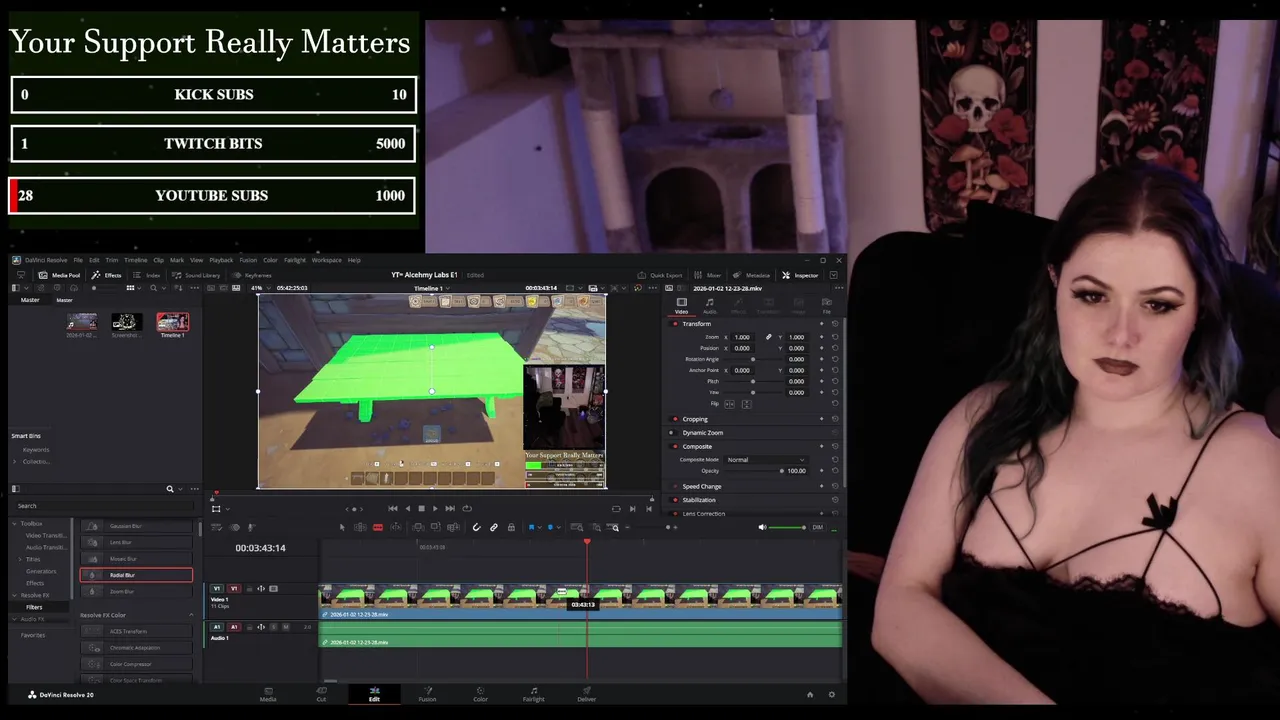Adjust the Opacity slider

click(x=754, y=471)
